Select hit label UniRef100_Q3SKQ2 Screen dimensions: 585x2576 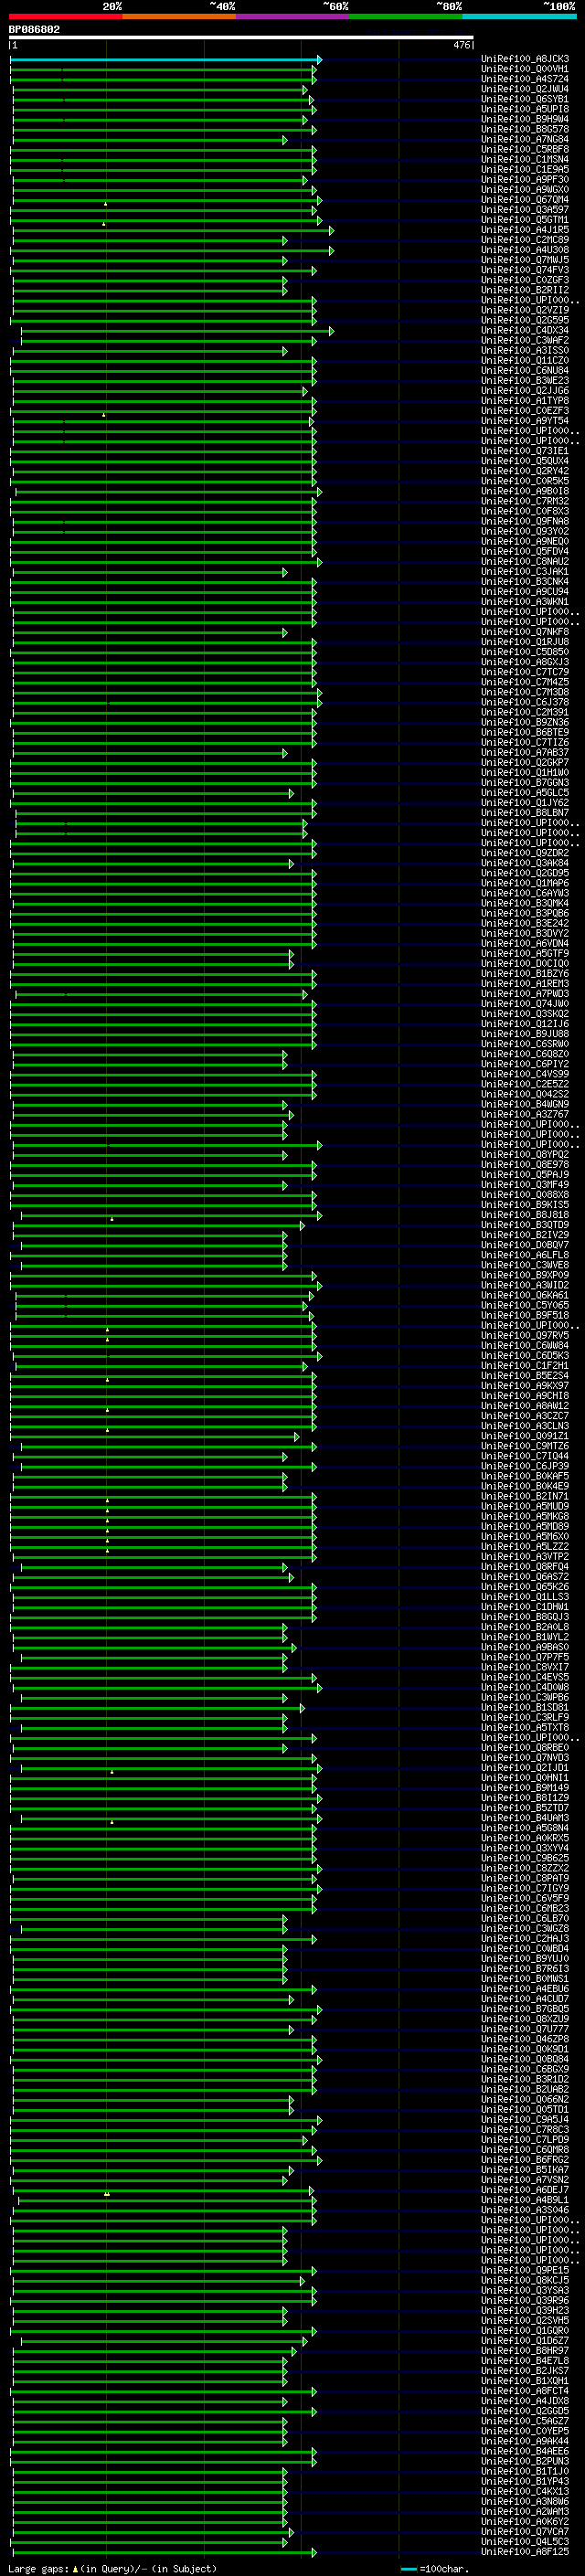[525, 1014]
